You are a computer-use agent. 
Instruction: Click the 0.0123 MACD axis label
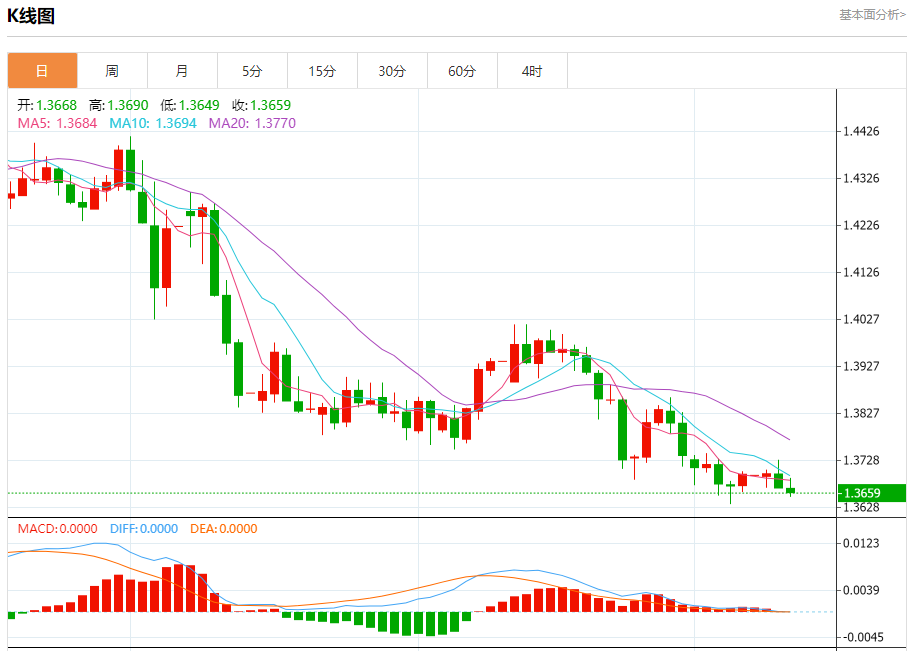pyautogui.click(x=861, y=543)
